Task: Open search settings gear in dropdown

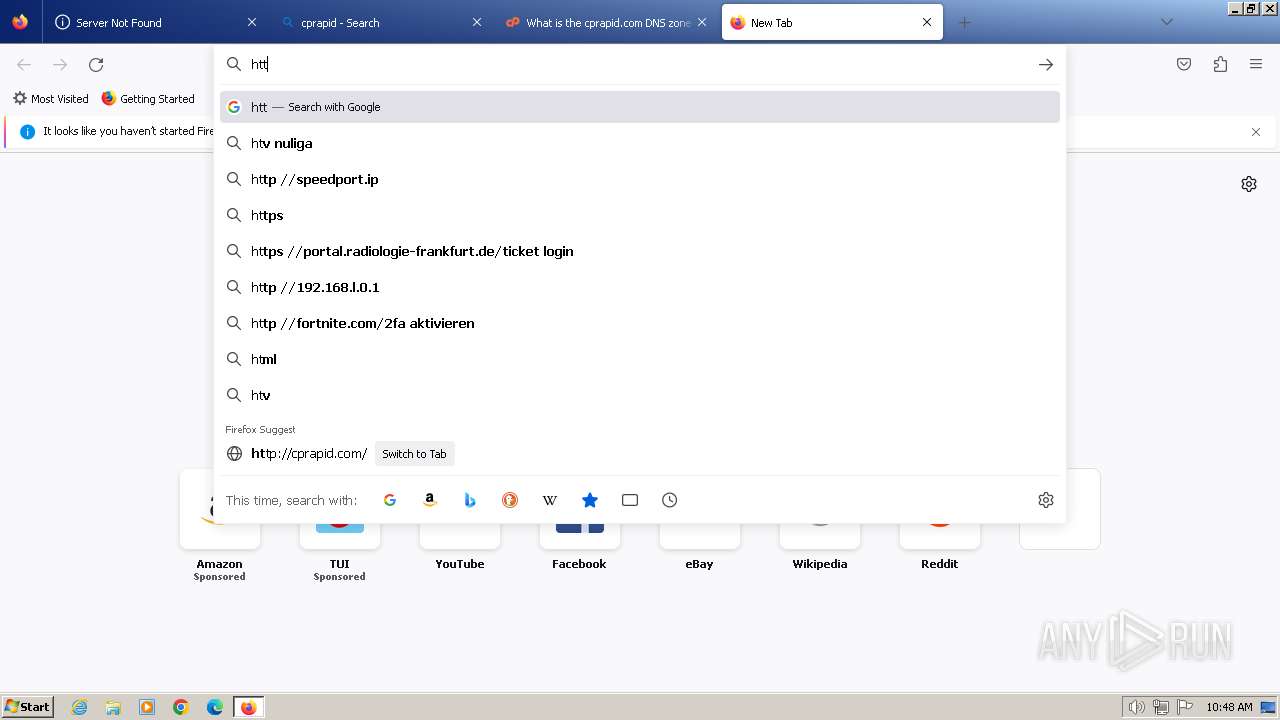Action: (x=1046, y=500)
